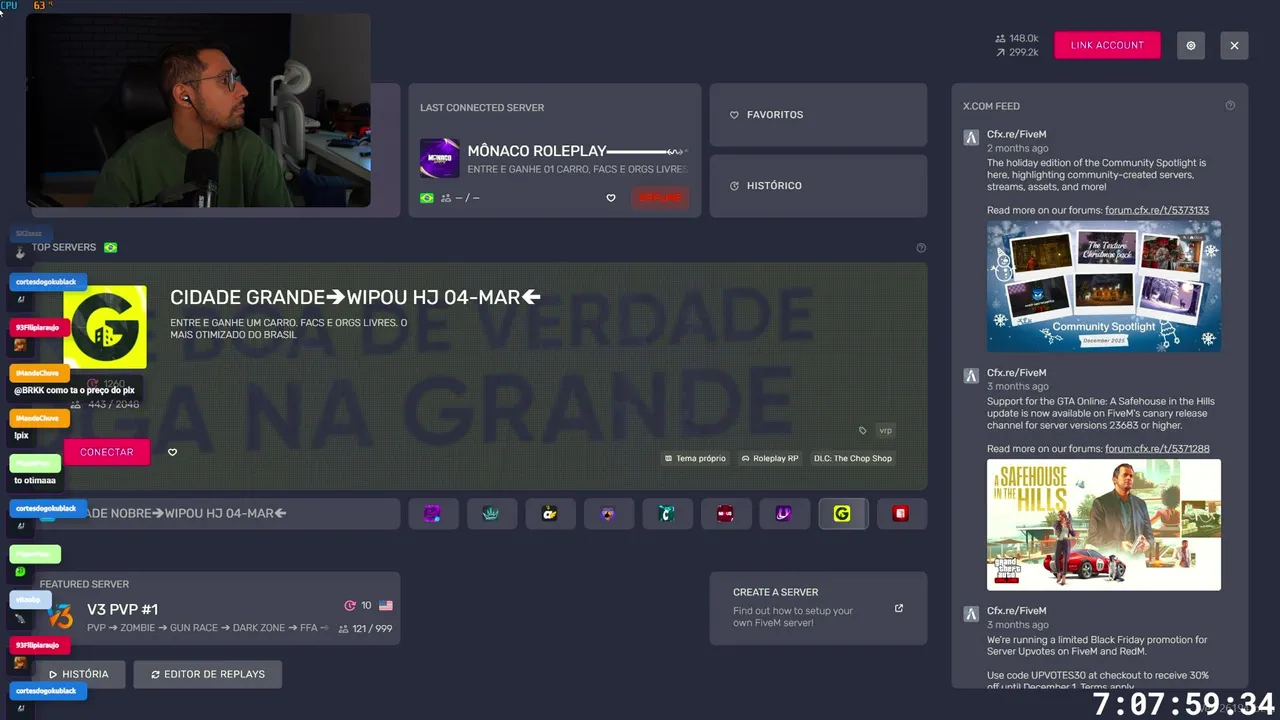The width and height of the screenshot is (1280, 720).
Task: Click the Mônaco Roleplay server logo
Action: point(439,158)
